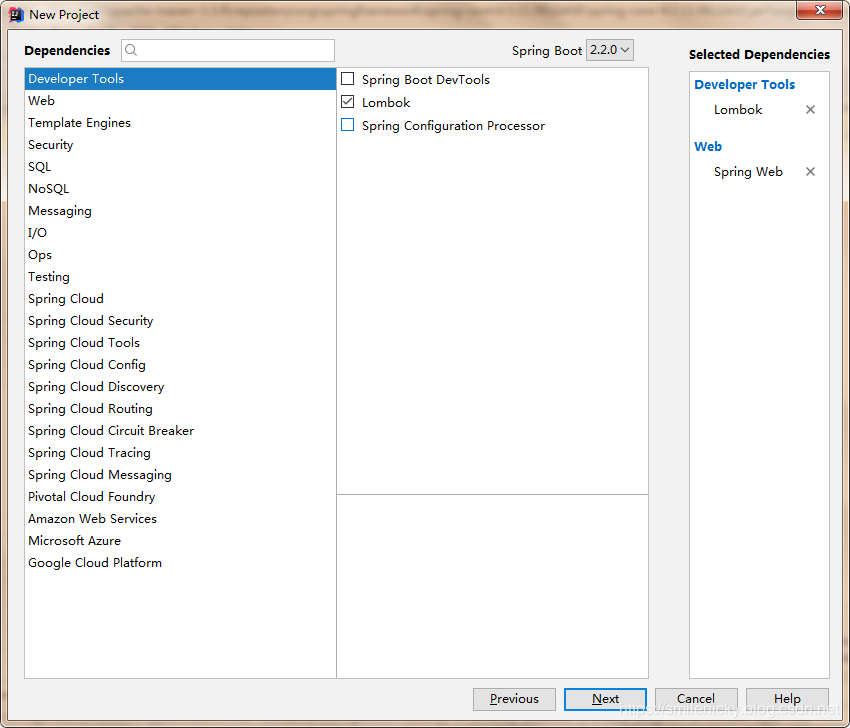The width and height of the screenshot is (850, 728).
Task: Go back with the Previous button
Action: coord(514,699)
